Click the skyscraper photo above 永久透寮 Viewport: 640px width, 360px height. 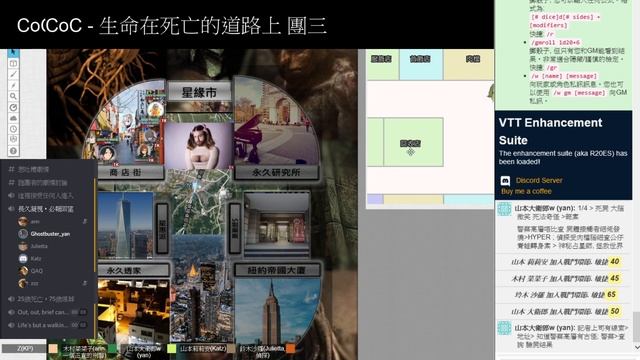(x=125, y=226)
